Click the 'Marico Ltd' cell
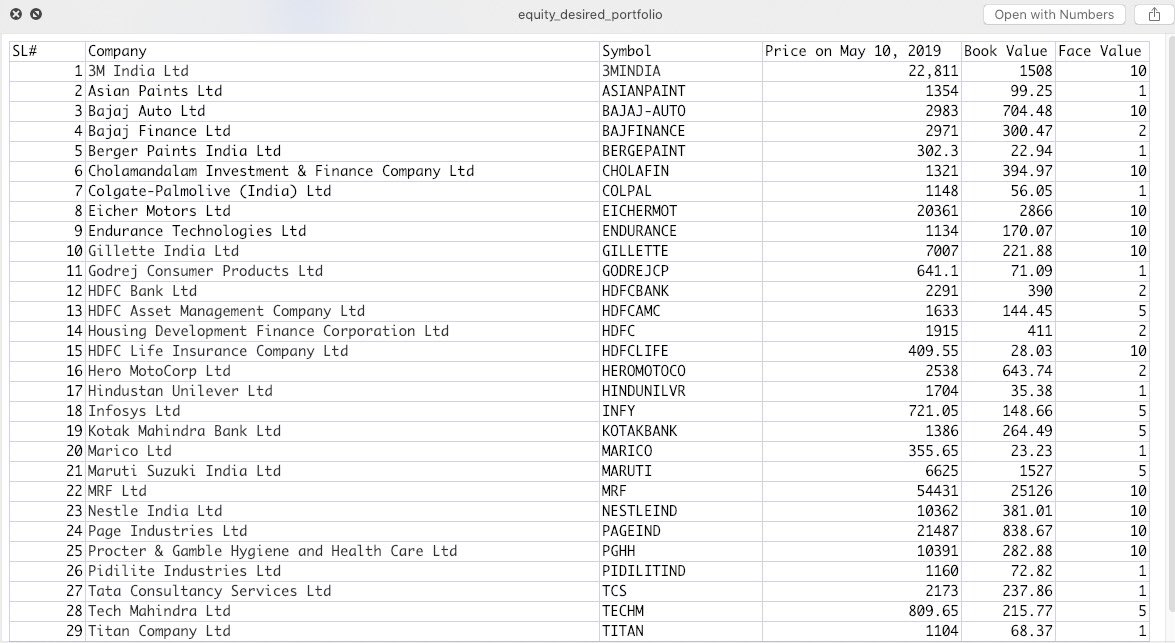Screen dimensions: 1175x643 (x=342, y=451)
